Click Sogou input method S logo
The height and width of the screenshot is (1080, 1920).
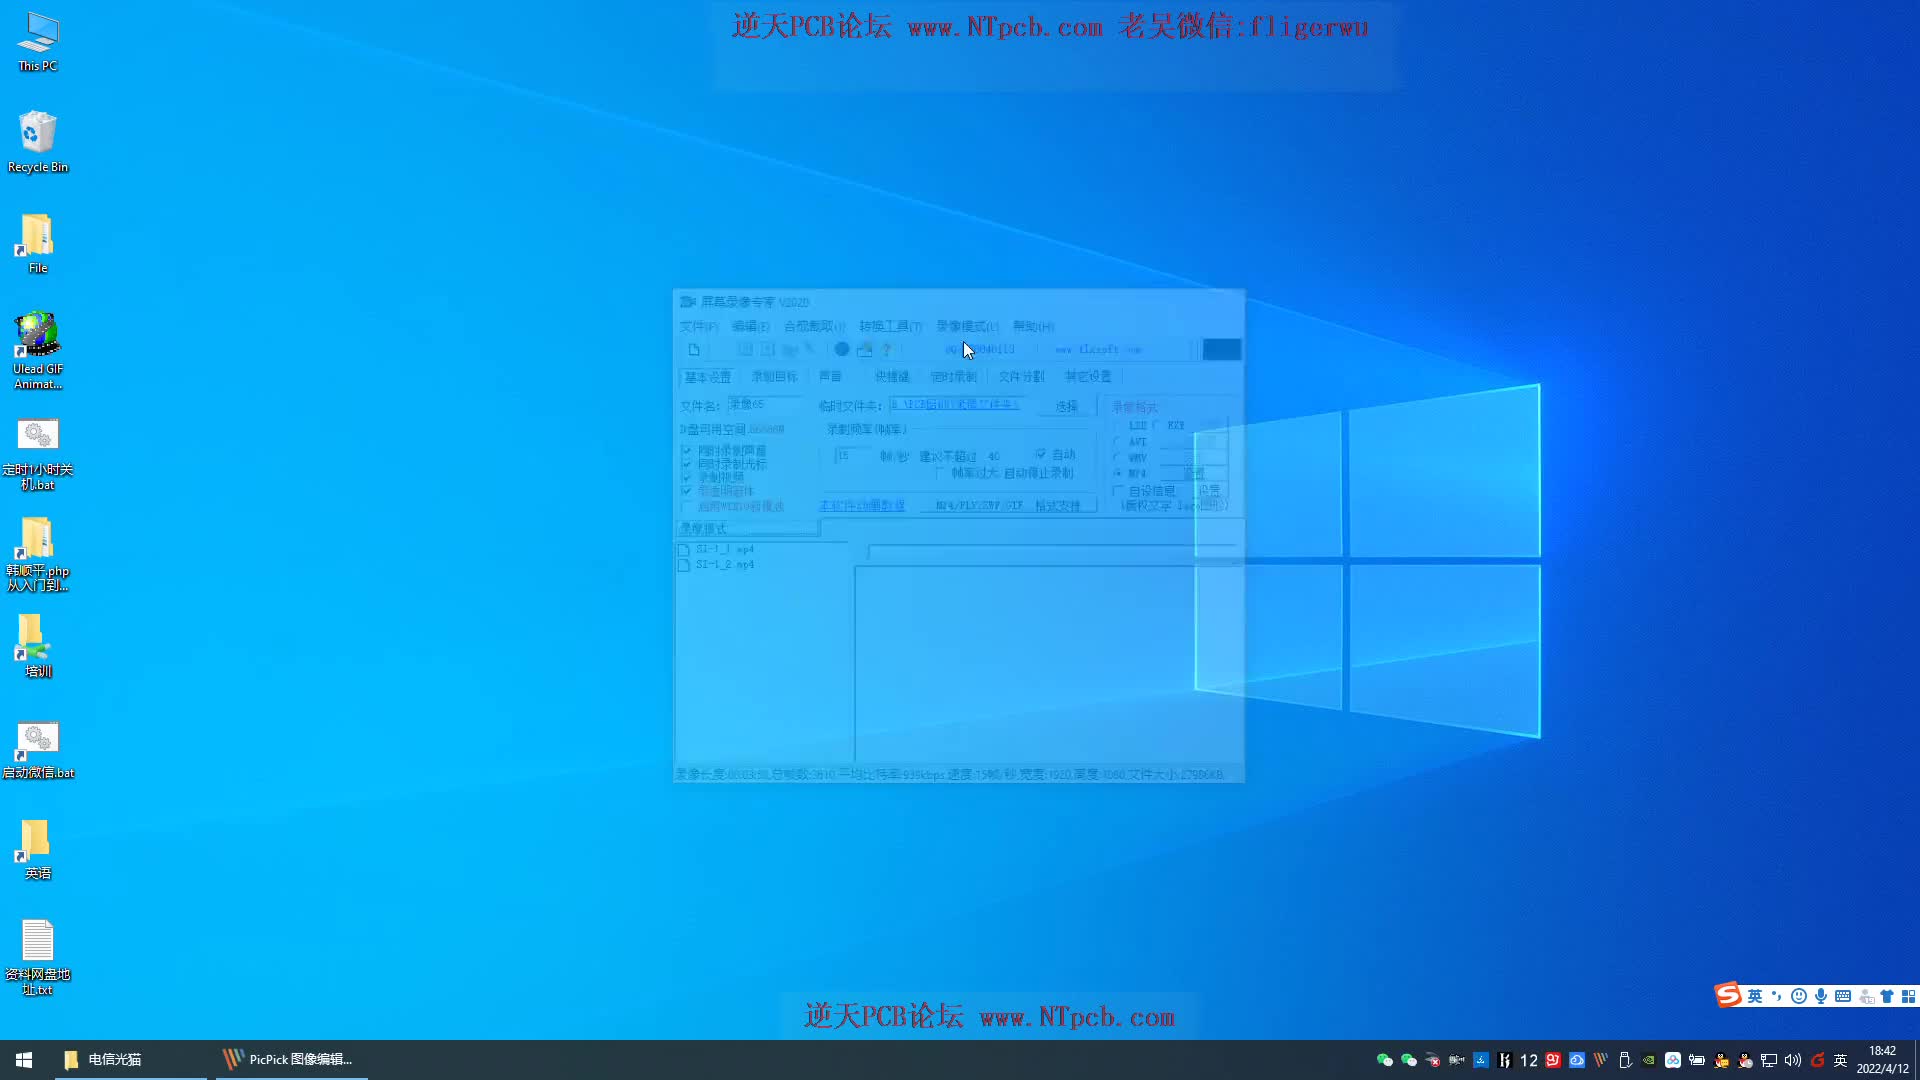click(1727, 995)
